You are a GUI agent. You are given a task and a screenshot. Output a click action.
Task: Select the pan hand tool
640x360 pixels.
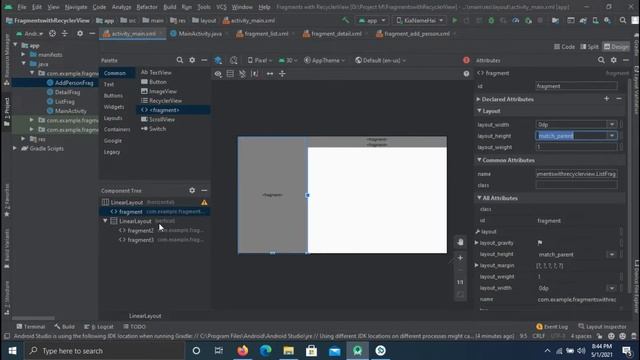point(460,242)
